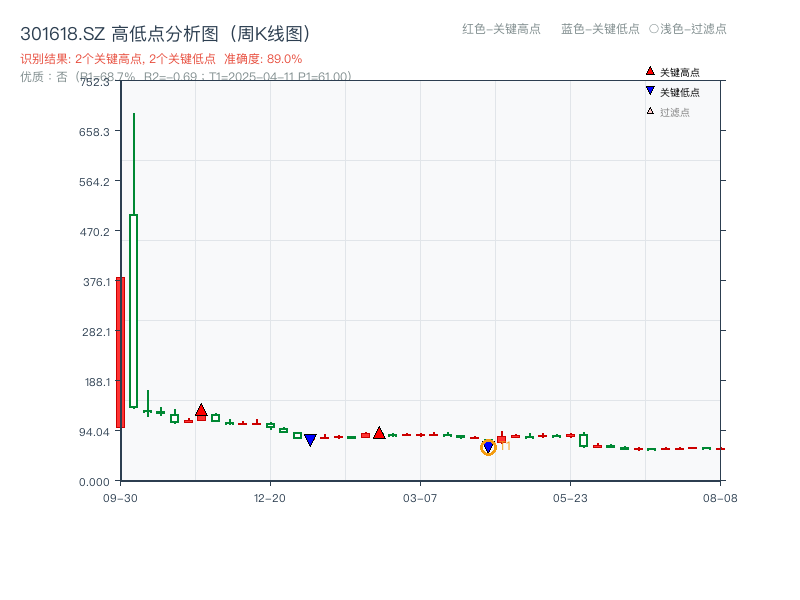Image resolution: width=800 pixels, height=600 pixels.
Task: Click the 准确度 89.0% accuracy link
Action: [264, 58]
